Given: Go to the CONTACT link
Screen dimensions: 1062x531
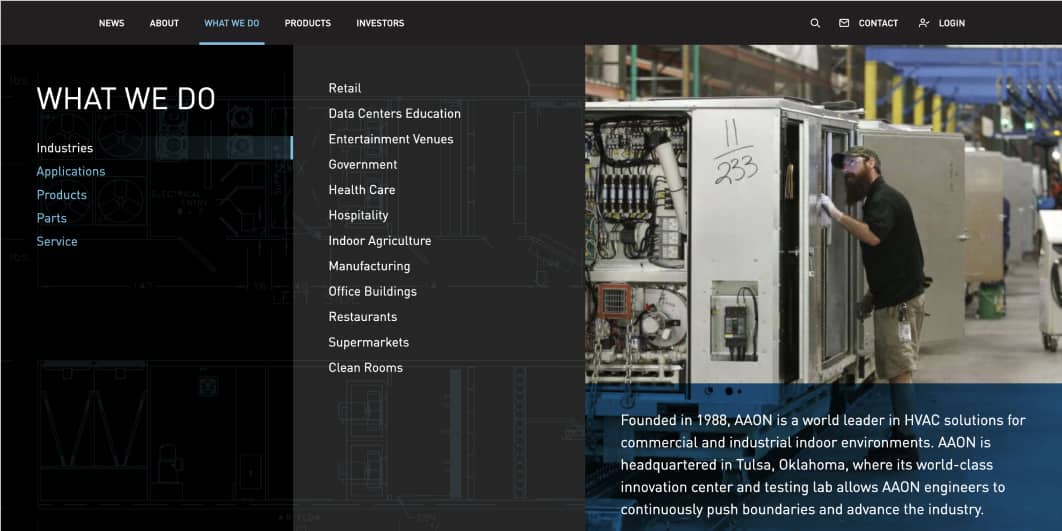Looking at the screenshot, I should 878,23.
